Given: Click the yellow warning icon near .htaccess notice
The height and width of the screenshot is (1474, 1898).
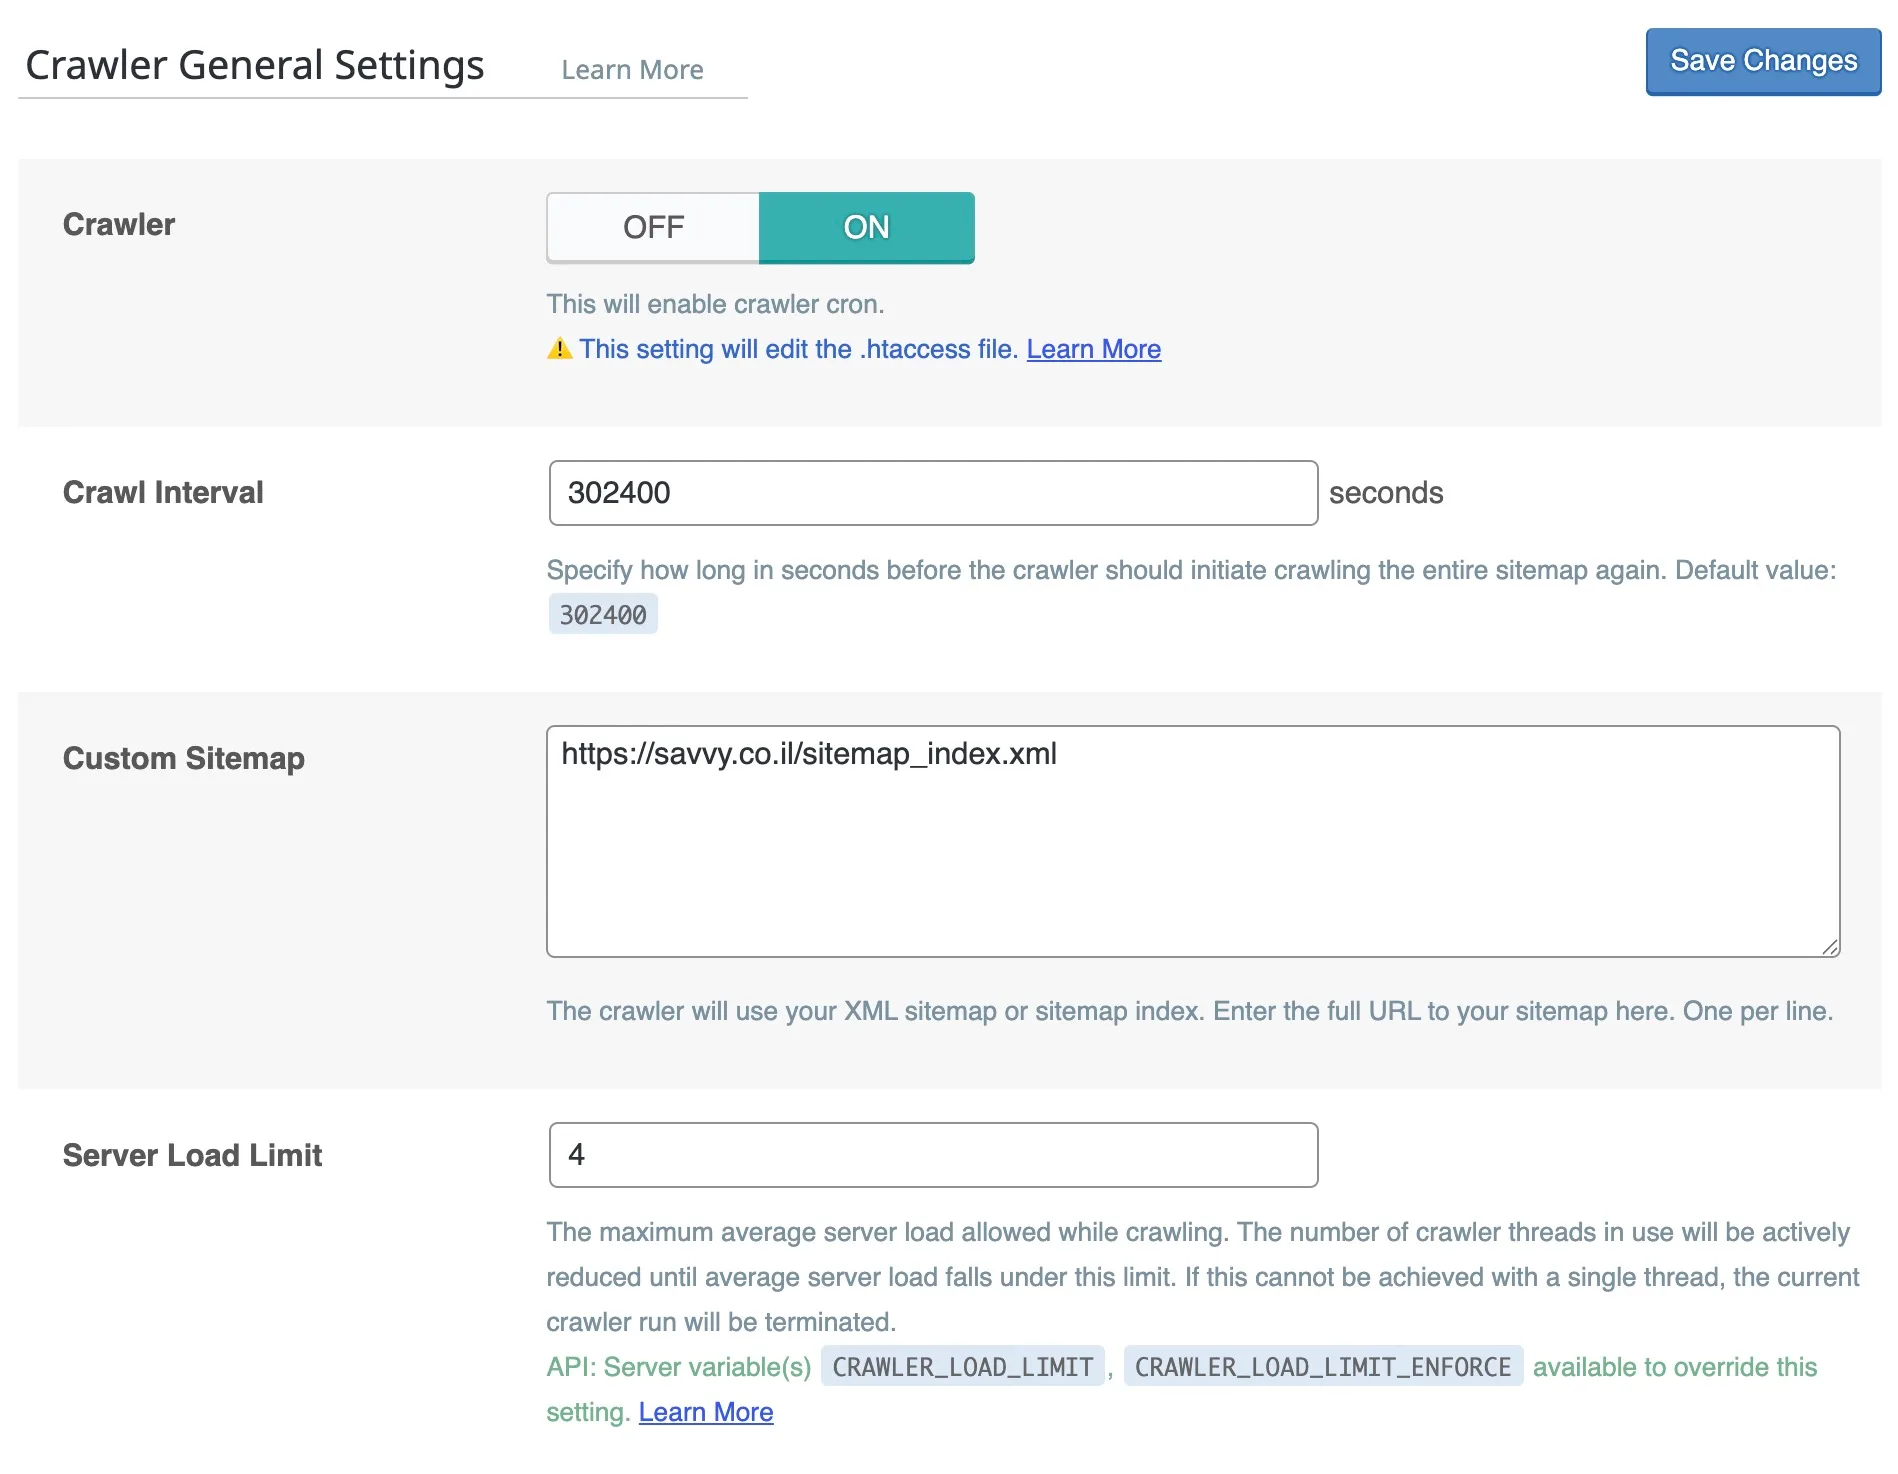Looking at the screenshot, I should 560,348.
